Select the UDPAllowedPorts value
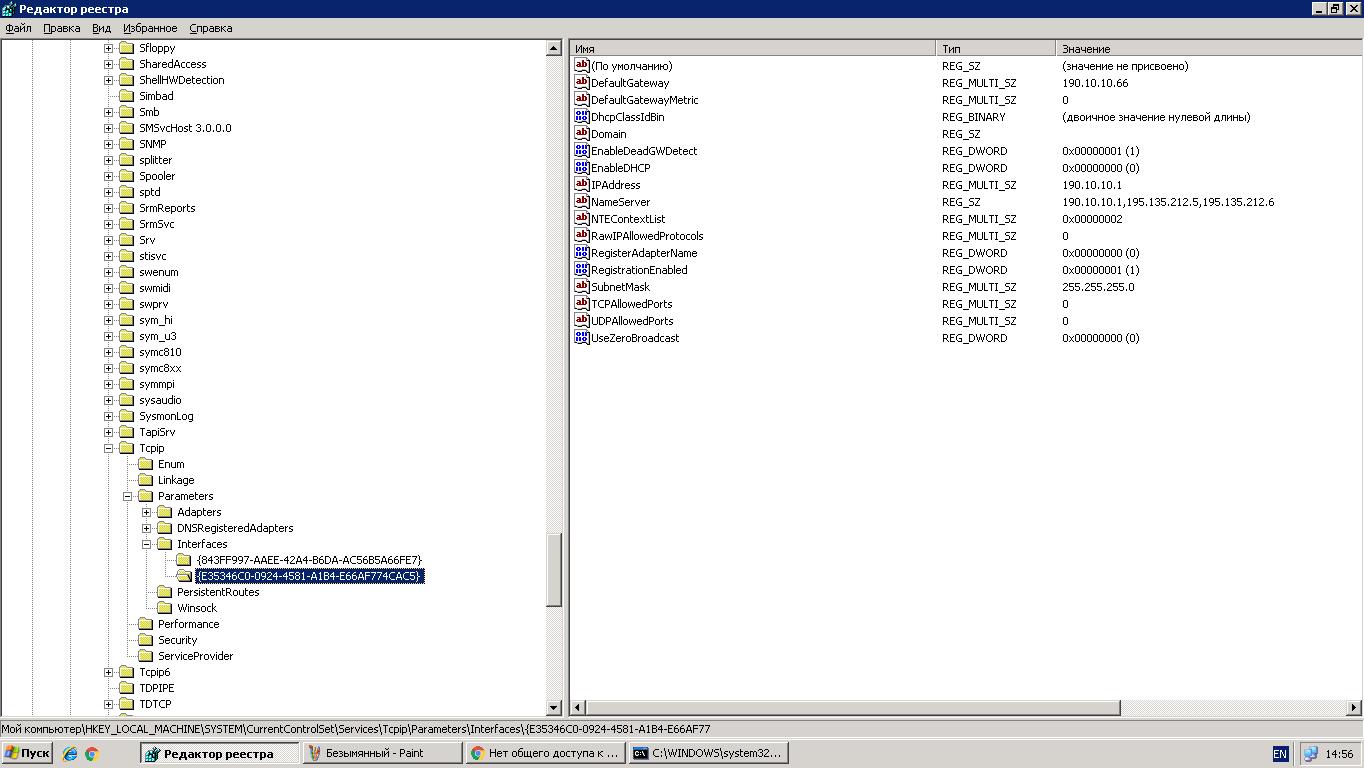Screen dimensions: 1364x768 click(632, 321)
